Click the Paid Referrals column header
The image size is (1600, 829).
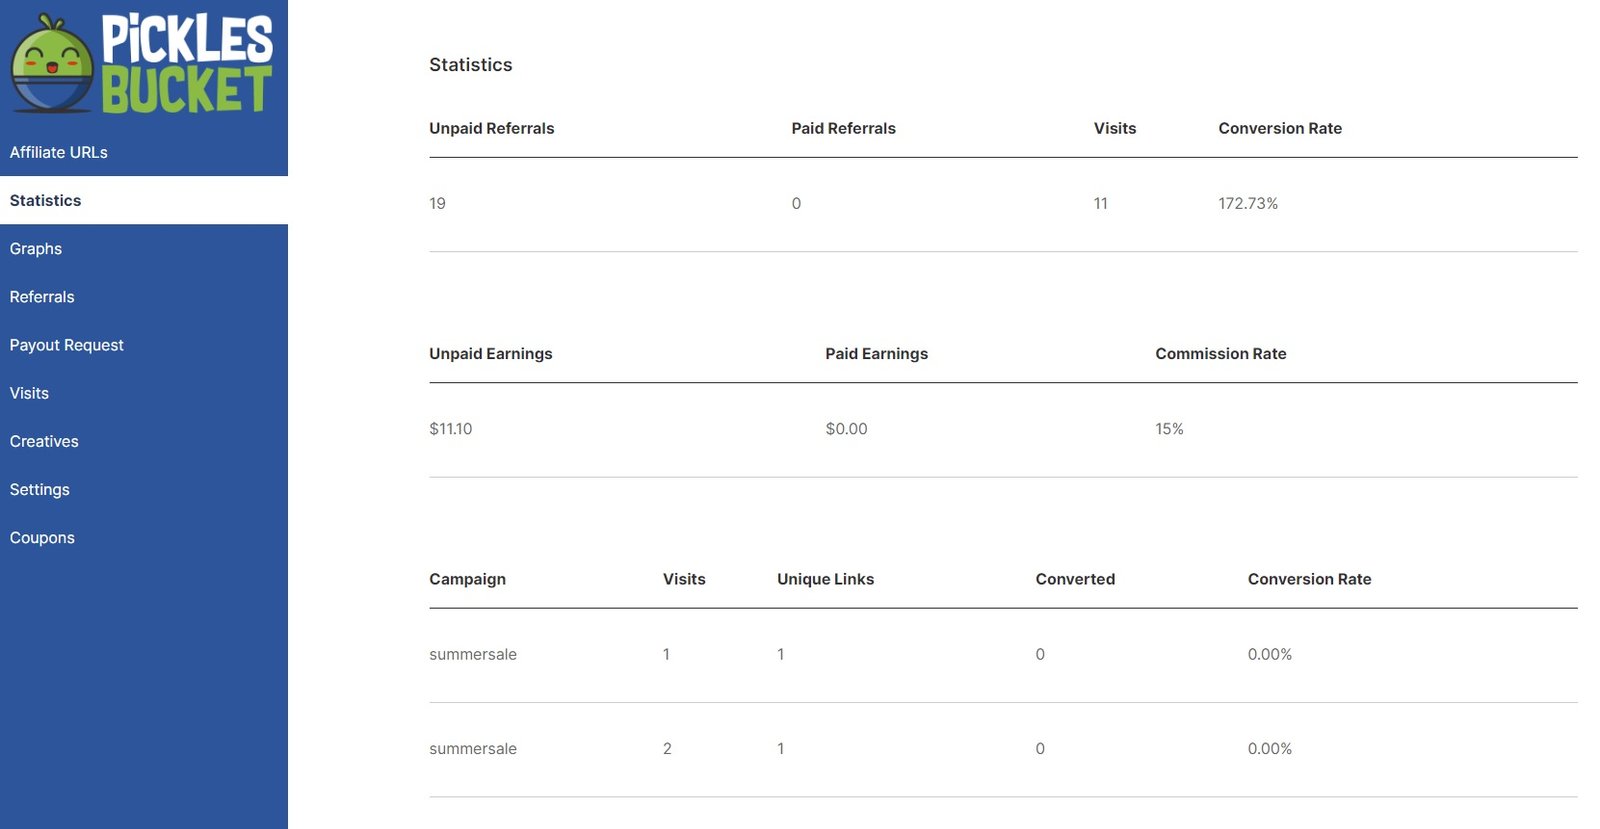[x=843, y=128]
